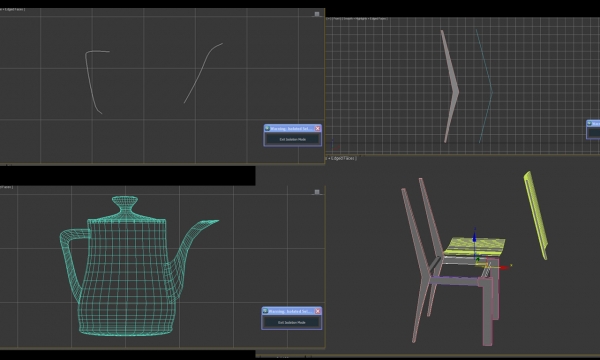Click Exit Isolation Mode in the spline viewport dialog
Screen dimensions: 600x360
293,139
